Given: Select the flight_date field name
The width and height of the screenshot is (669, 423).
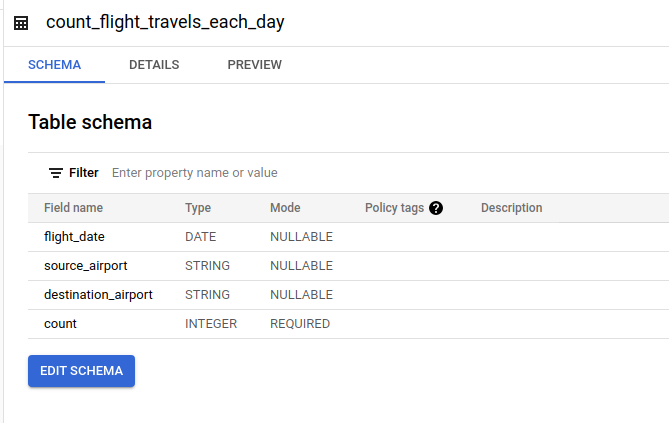Looking at the screenshot, I should click(x=74, y=237).
